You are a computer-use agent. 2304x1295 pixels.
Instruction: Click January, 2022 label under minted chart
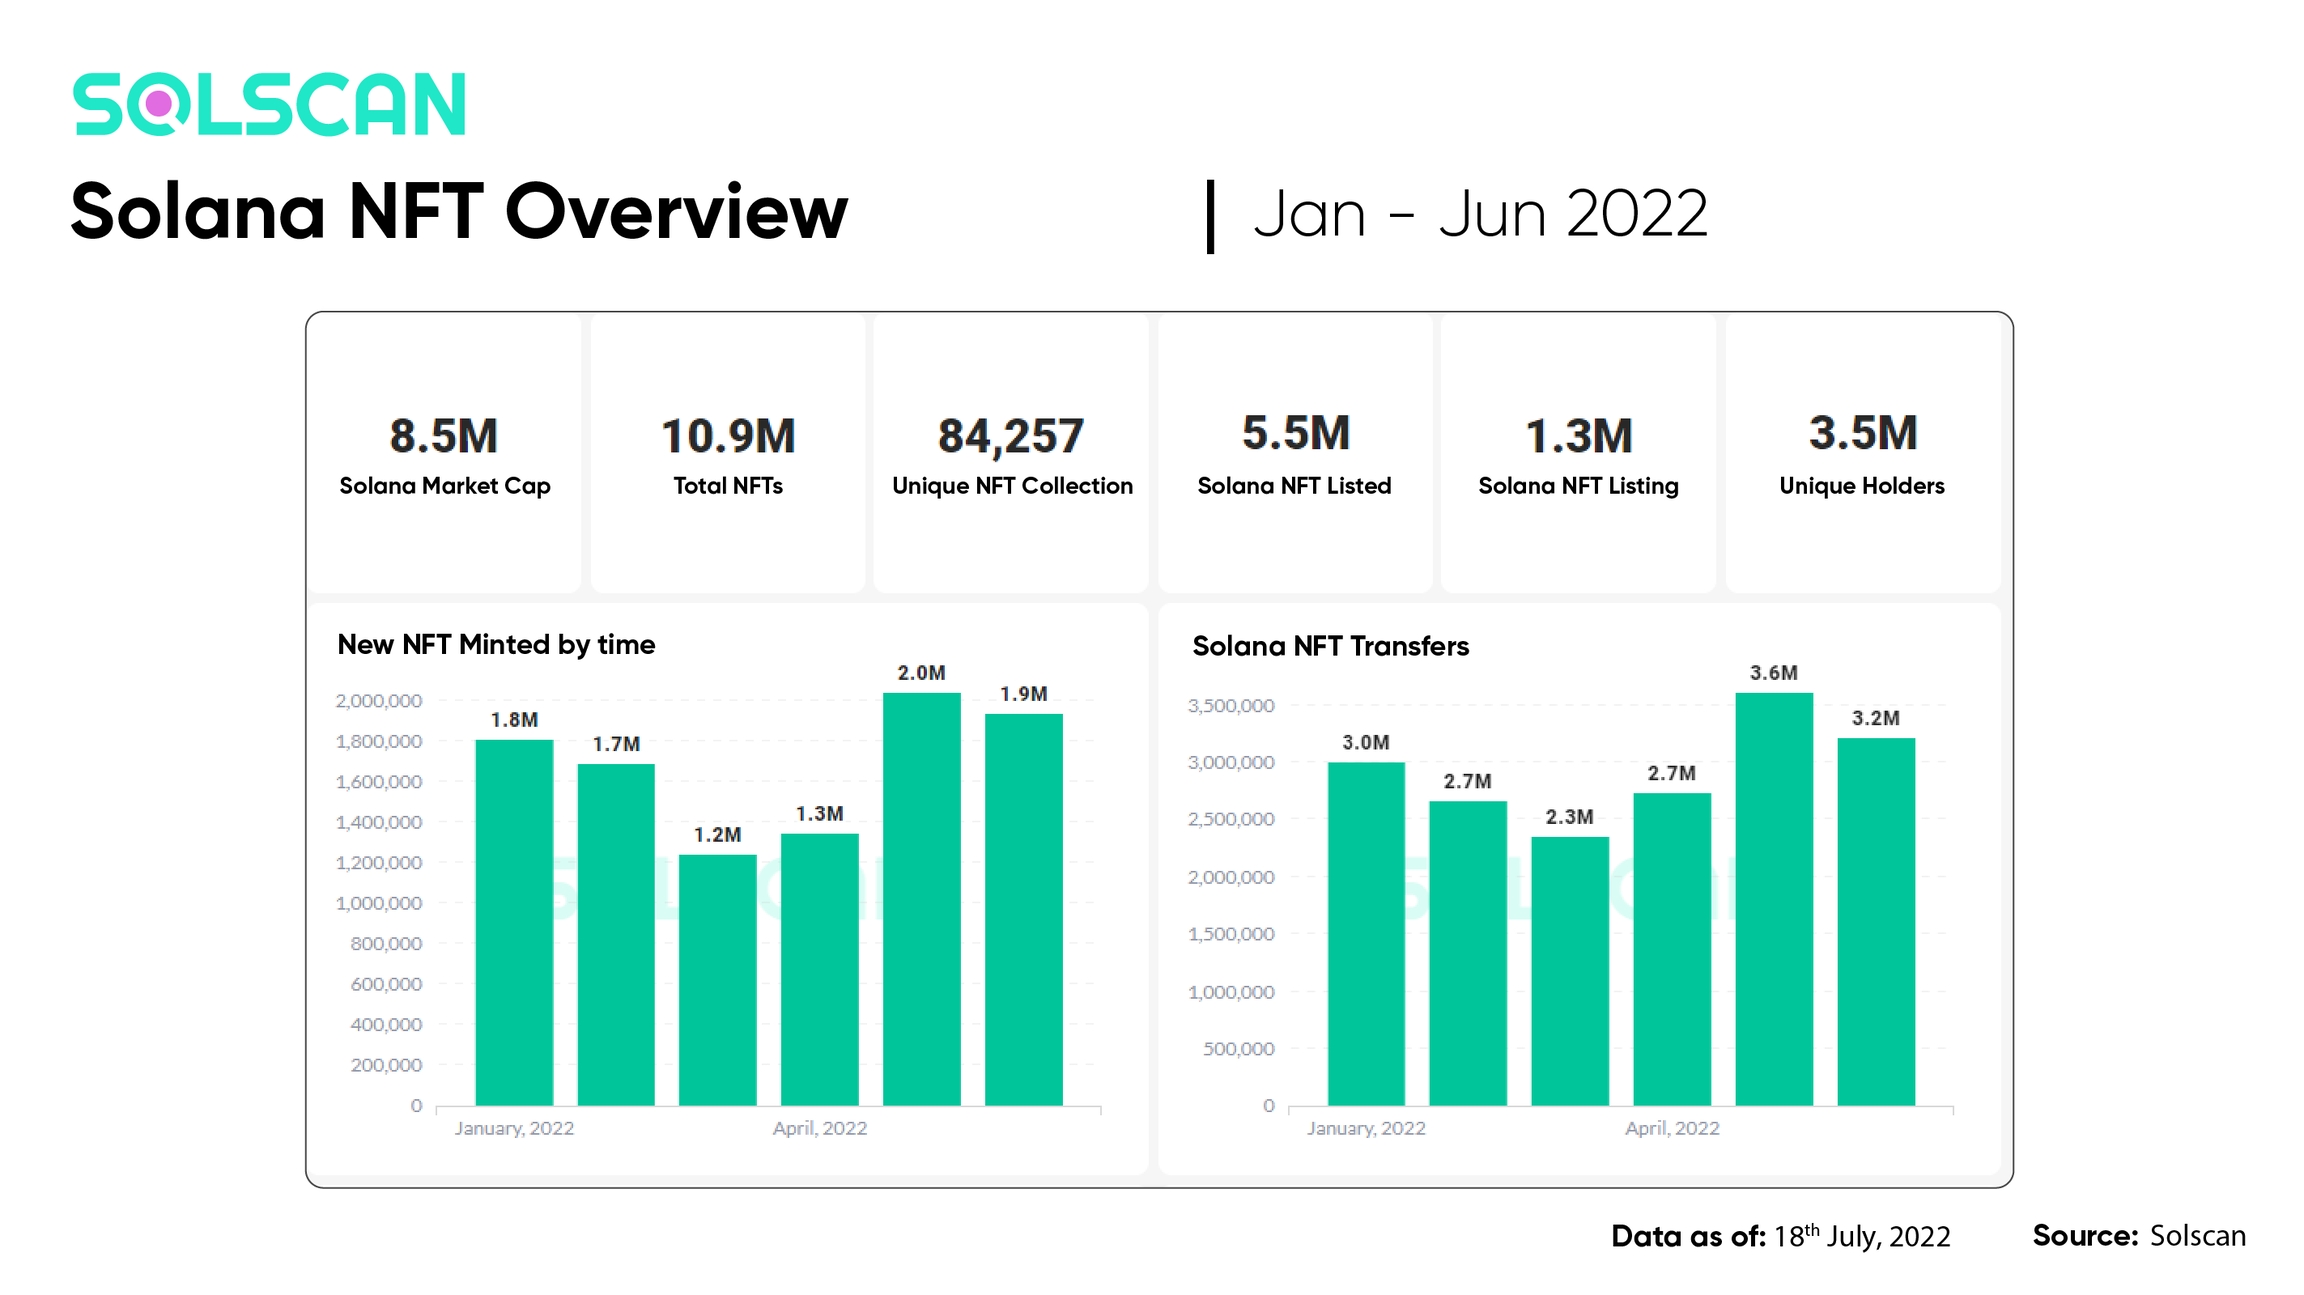[x=514, y=1129]
